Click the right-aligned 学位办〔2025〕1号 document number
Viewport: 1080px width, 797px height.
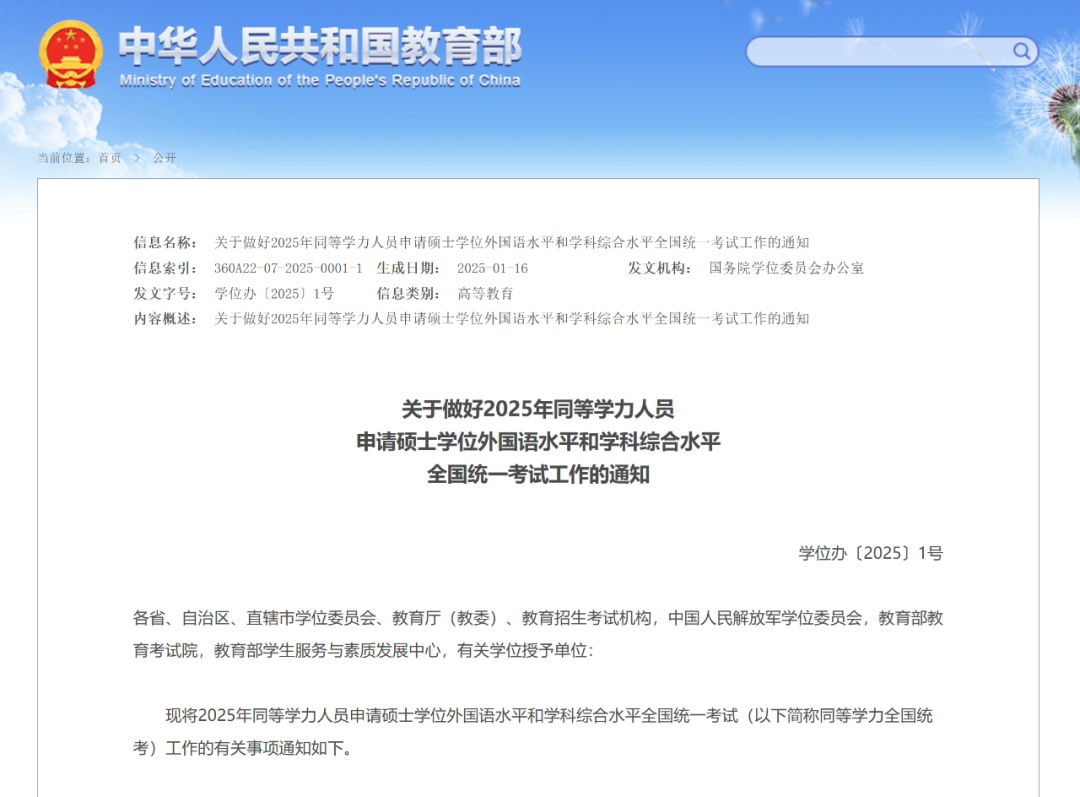point(870,553)
